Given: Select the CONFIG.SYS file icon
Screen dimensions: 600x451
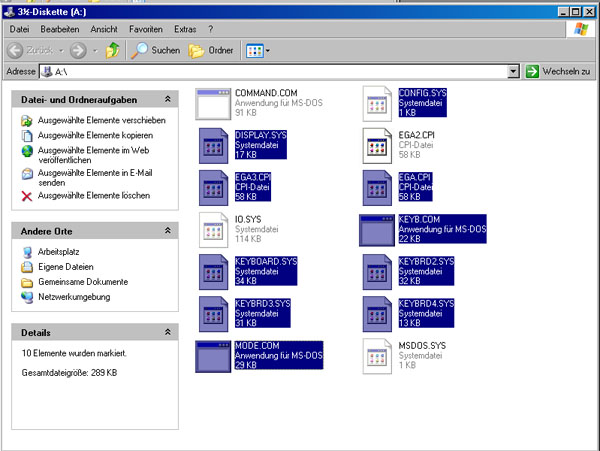Looking at the screenshot, I should [x=377, y=104].
